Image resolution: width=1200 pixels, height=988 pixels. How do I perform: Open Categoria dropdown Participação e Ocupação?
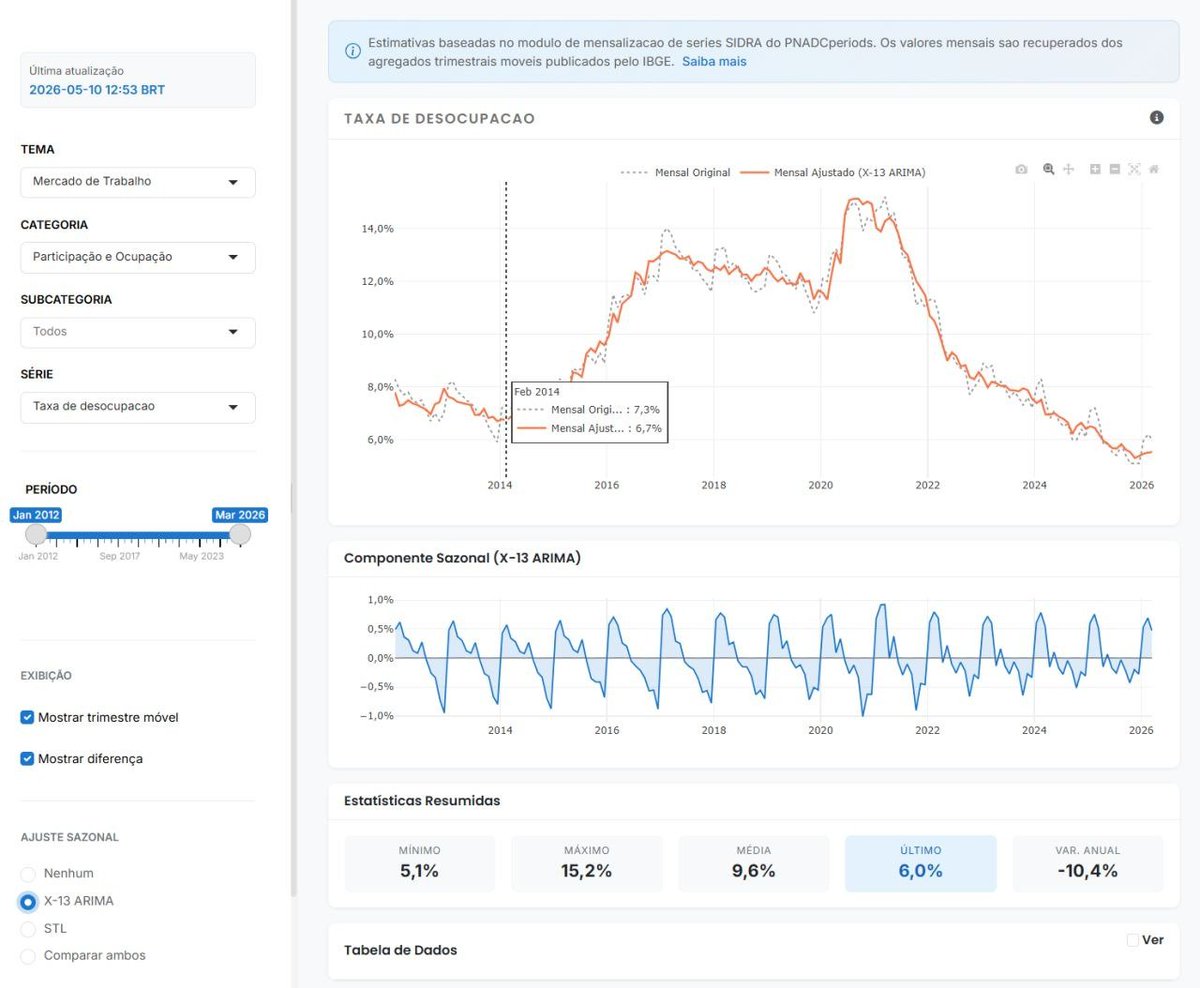point(138,257)
